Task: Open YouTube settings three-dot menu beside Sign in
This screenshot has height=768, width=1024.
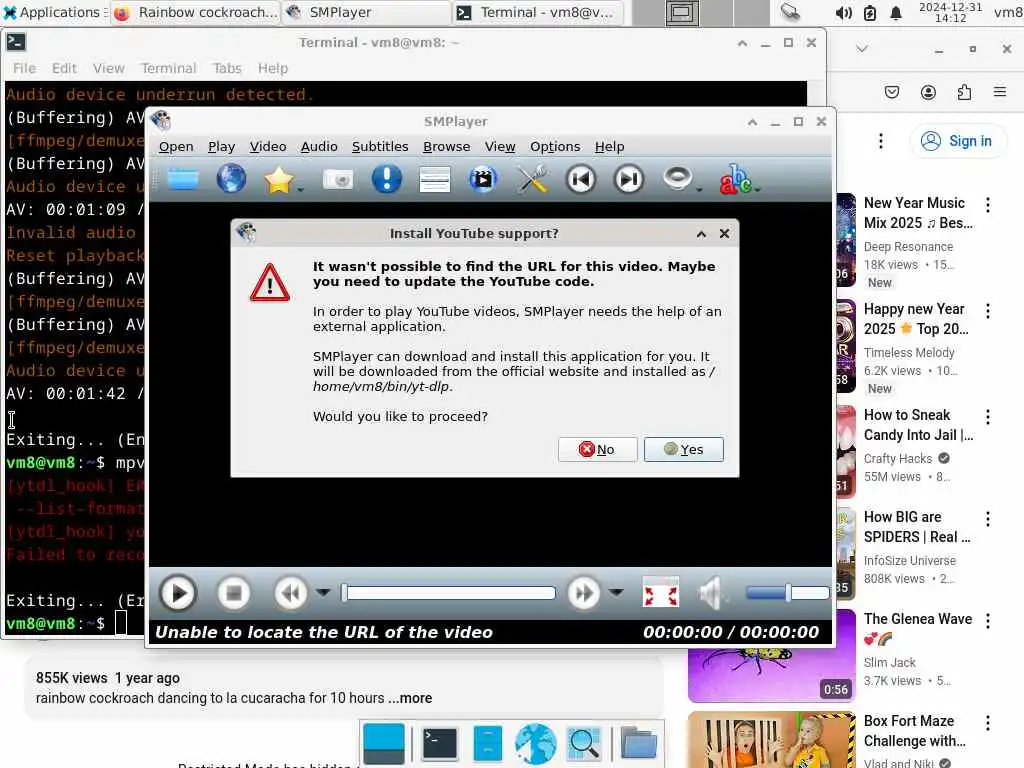Action: pos(881,141)
